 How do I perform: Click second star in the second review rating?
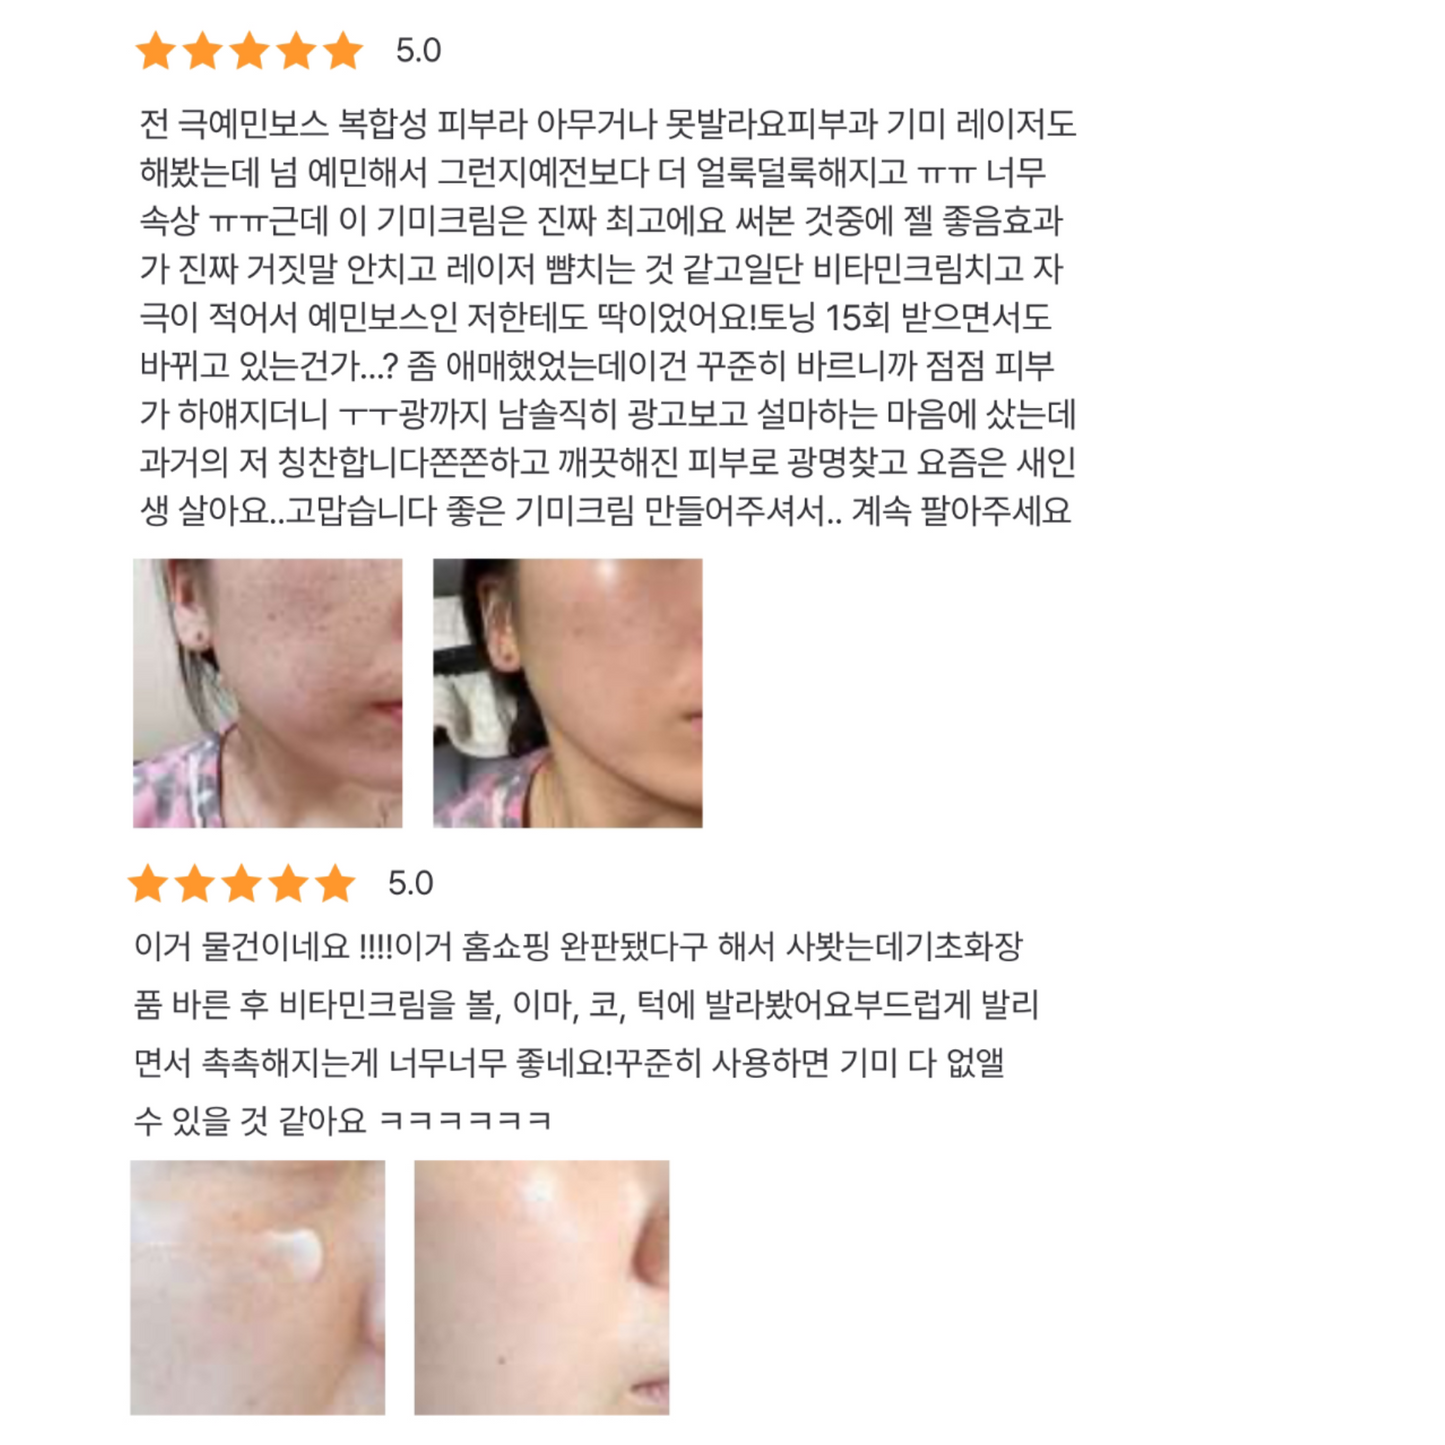[195, 883]
